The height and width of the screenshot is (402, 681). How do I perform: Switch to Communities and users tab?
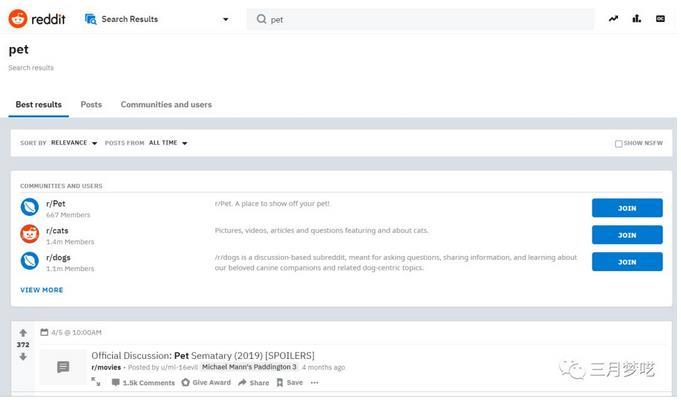(166, 105)
